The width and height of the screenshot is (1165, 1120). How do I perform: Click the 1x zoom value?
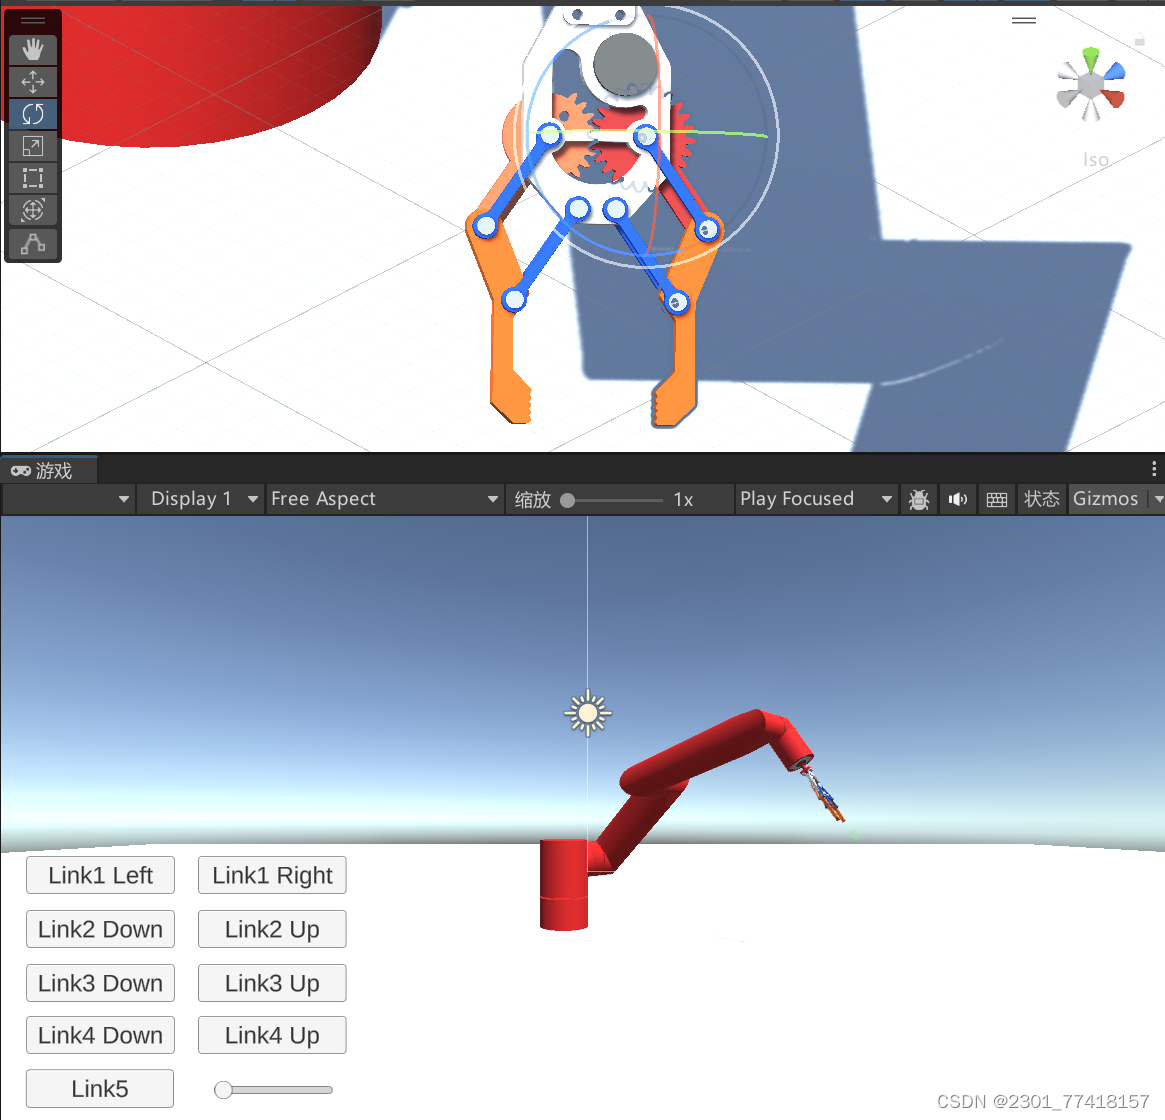tap(684, 499)
